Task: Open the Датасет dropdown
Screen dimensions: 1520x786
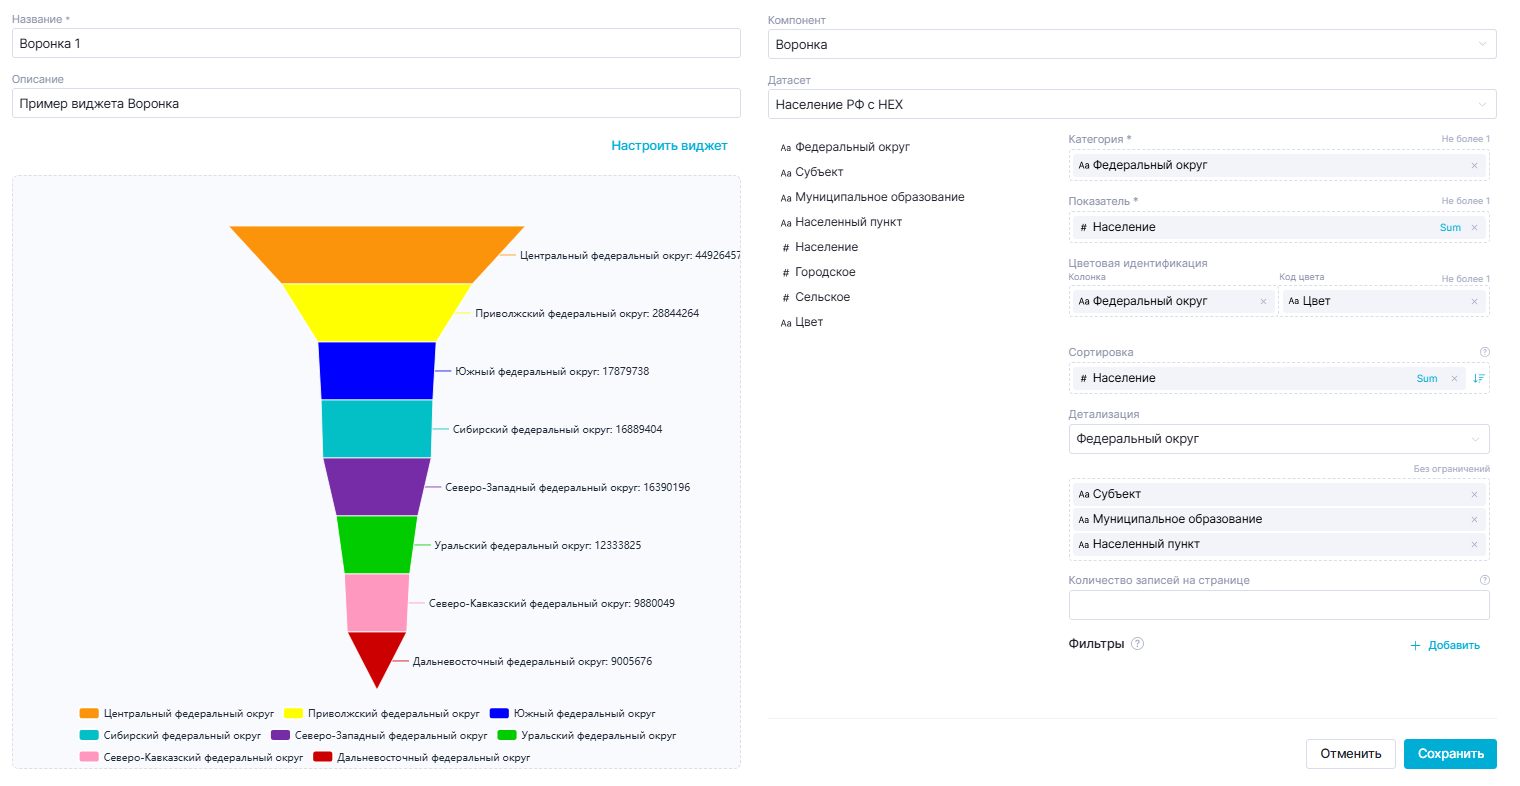Action: tap(1131, 105)
